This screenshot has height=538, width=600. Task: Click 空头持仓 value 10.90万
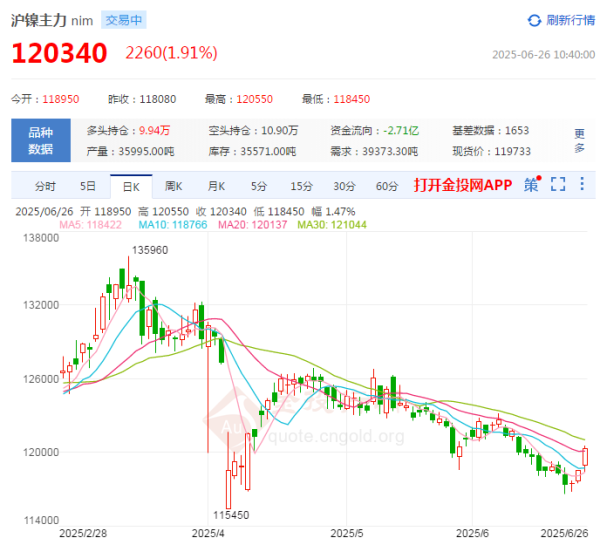(x=280, y=130)
